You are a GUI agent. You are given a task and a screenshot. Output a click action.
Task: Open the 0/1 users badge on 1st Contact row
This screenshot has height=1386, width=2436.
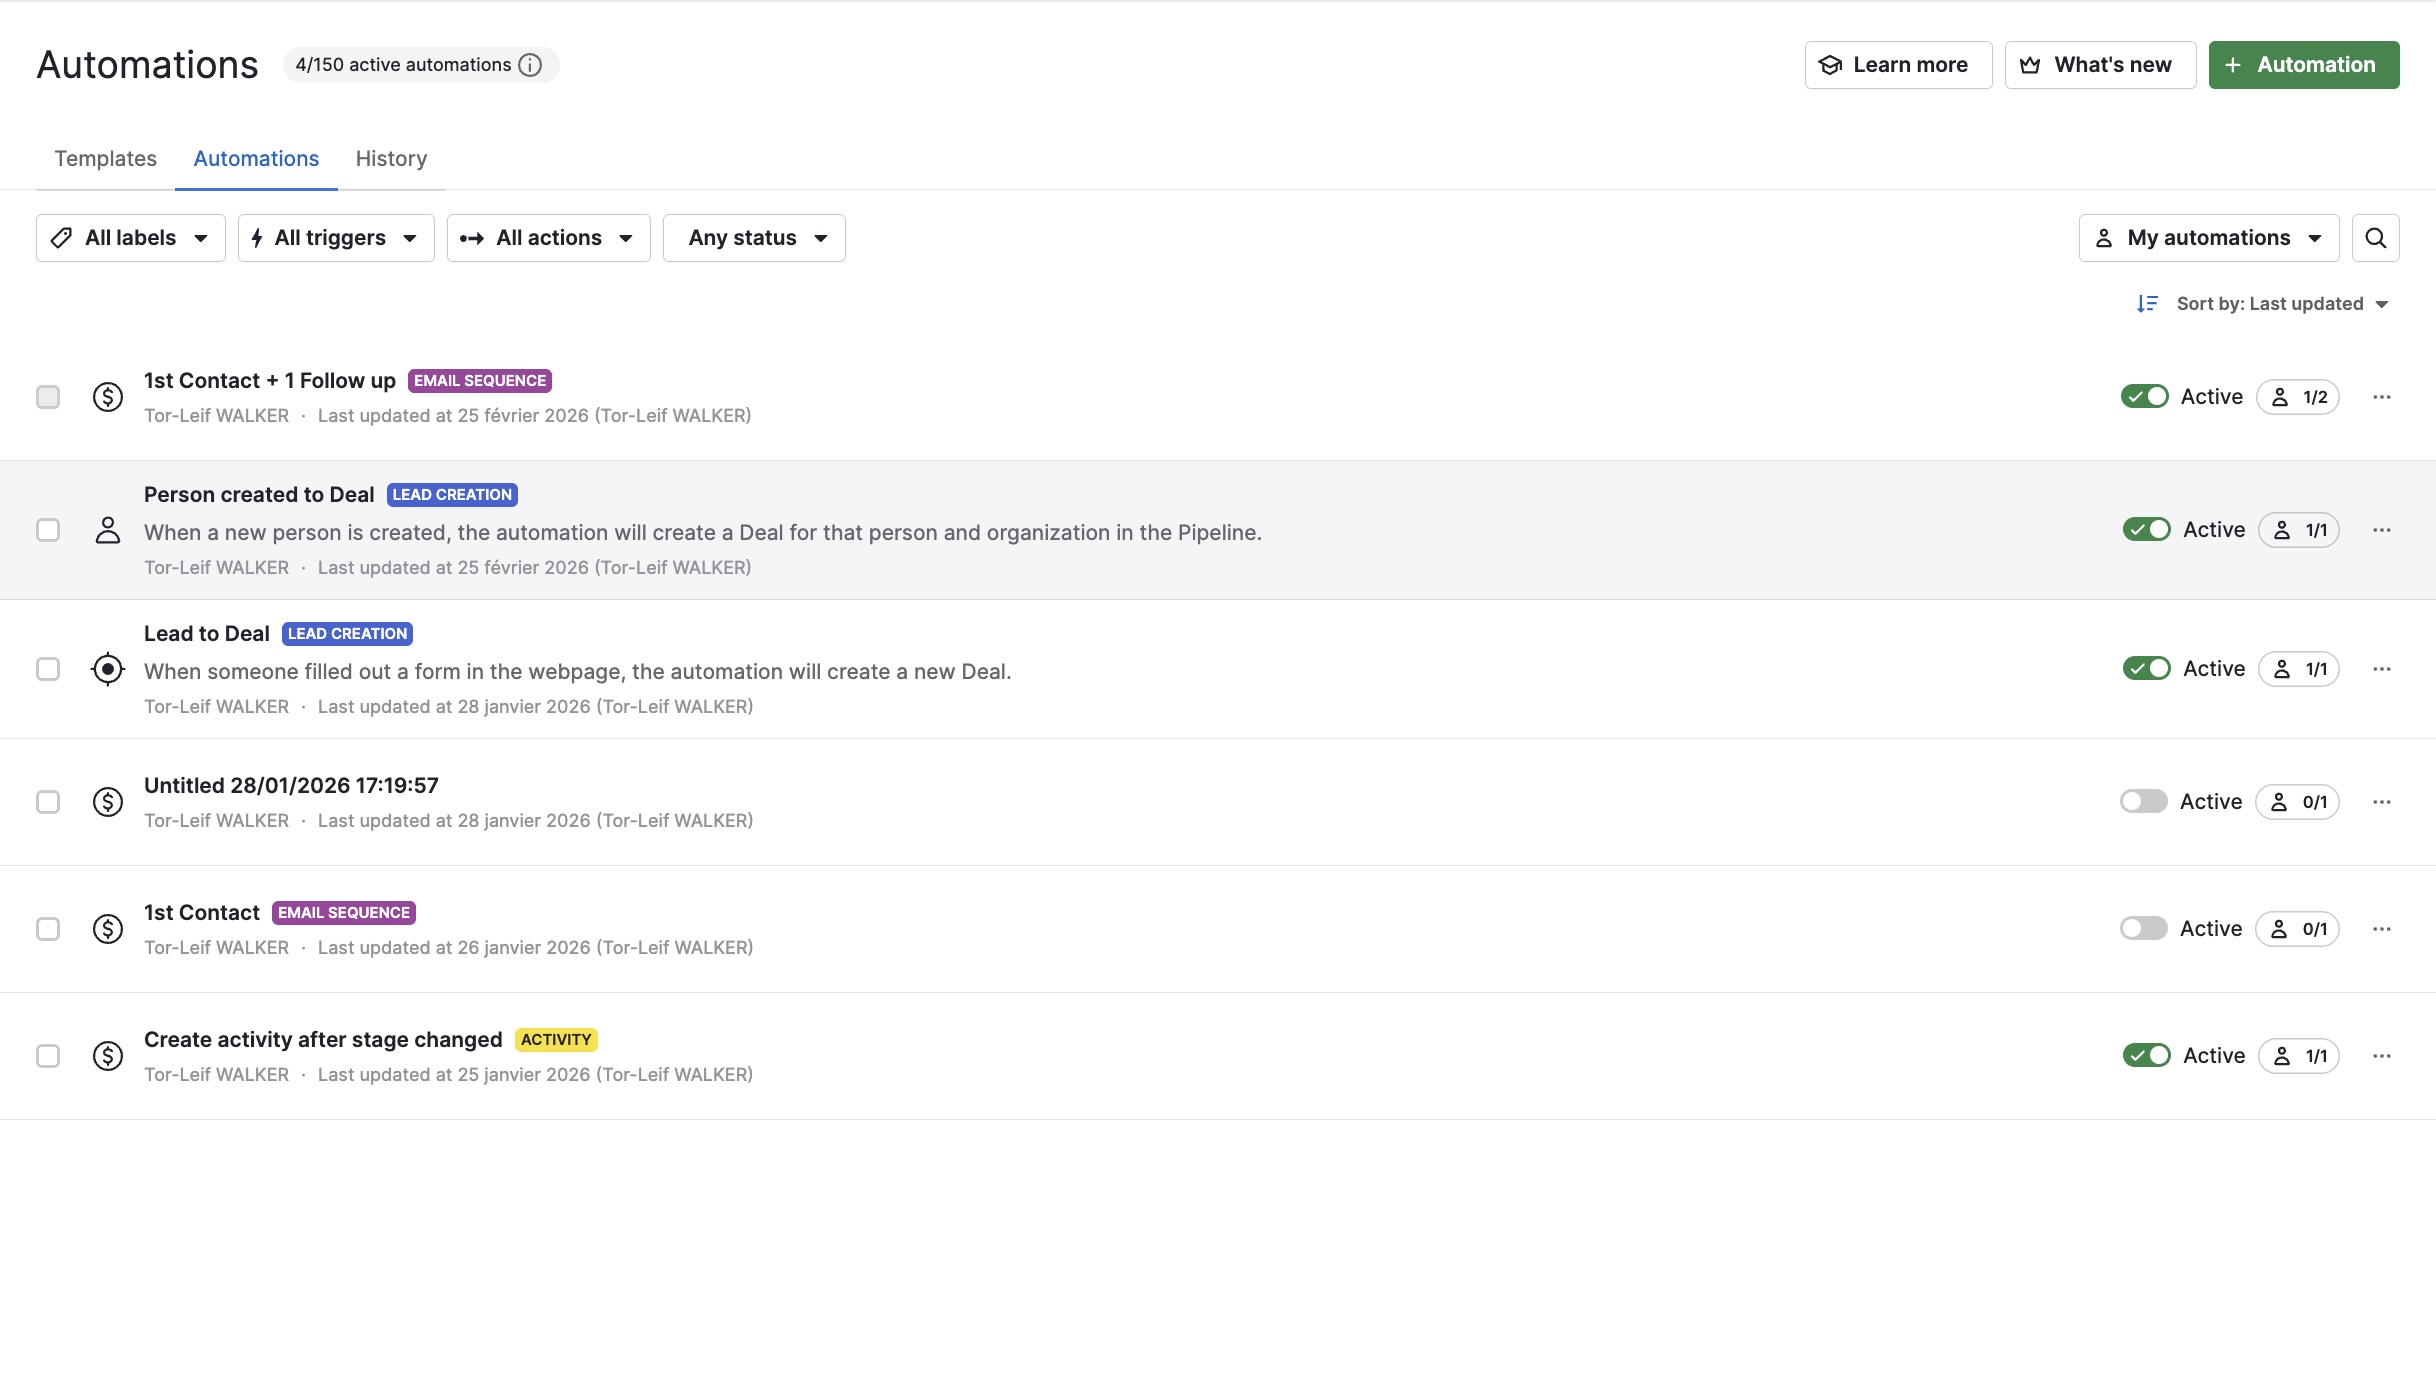2298,929
